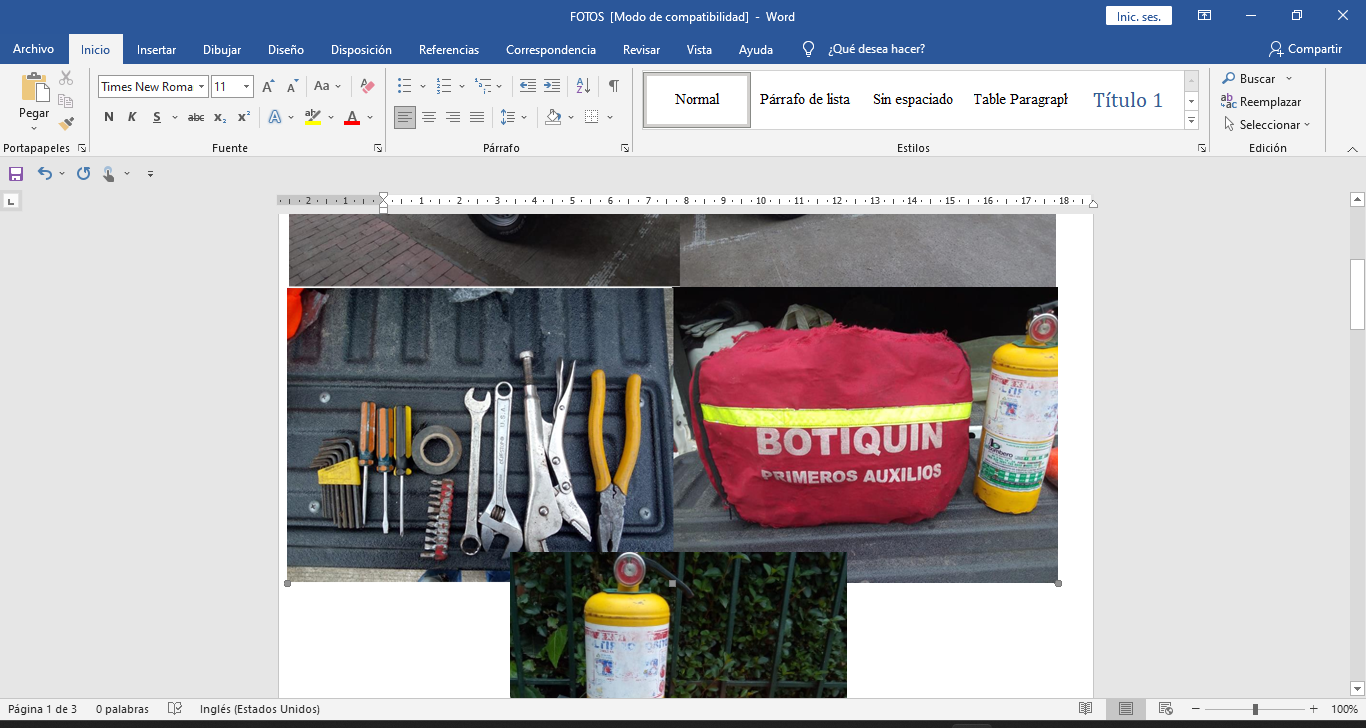Click the Save icon in quick access toolbar
This screenshot has height=728, width=1366.
point(16,174)
